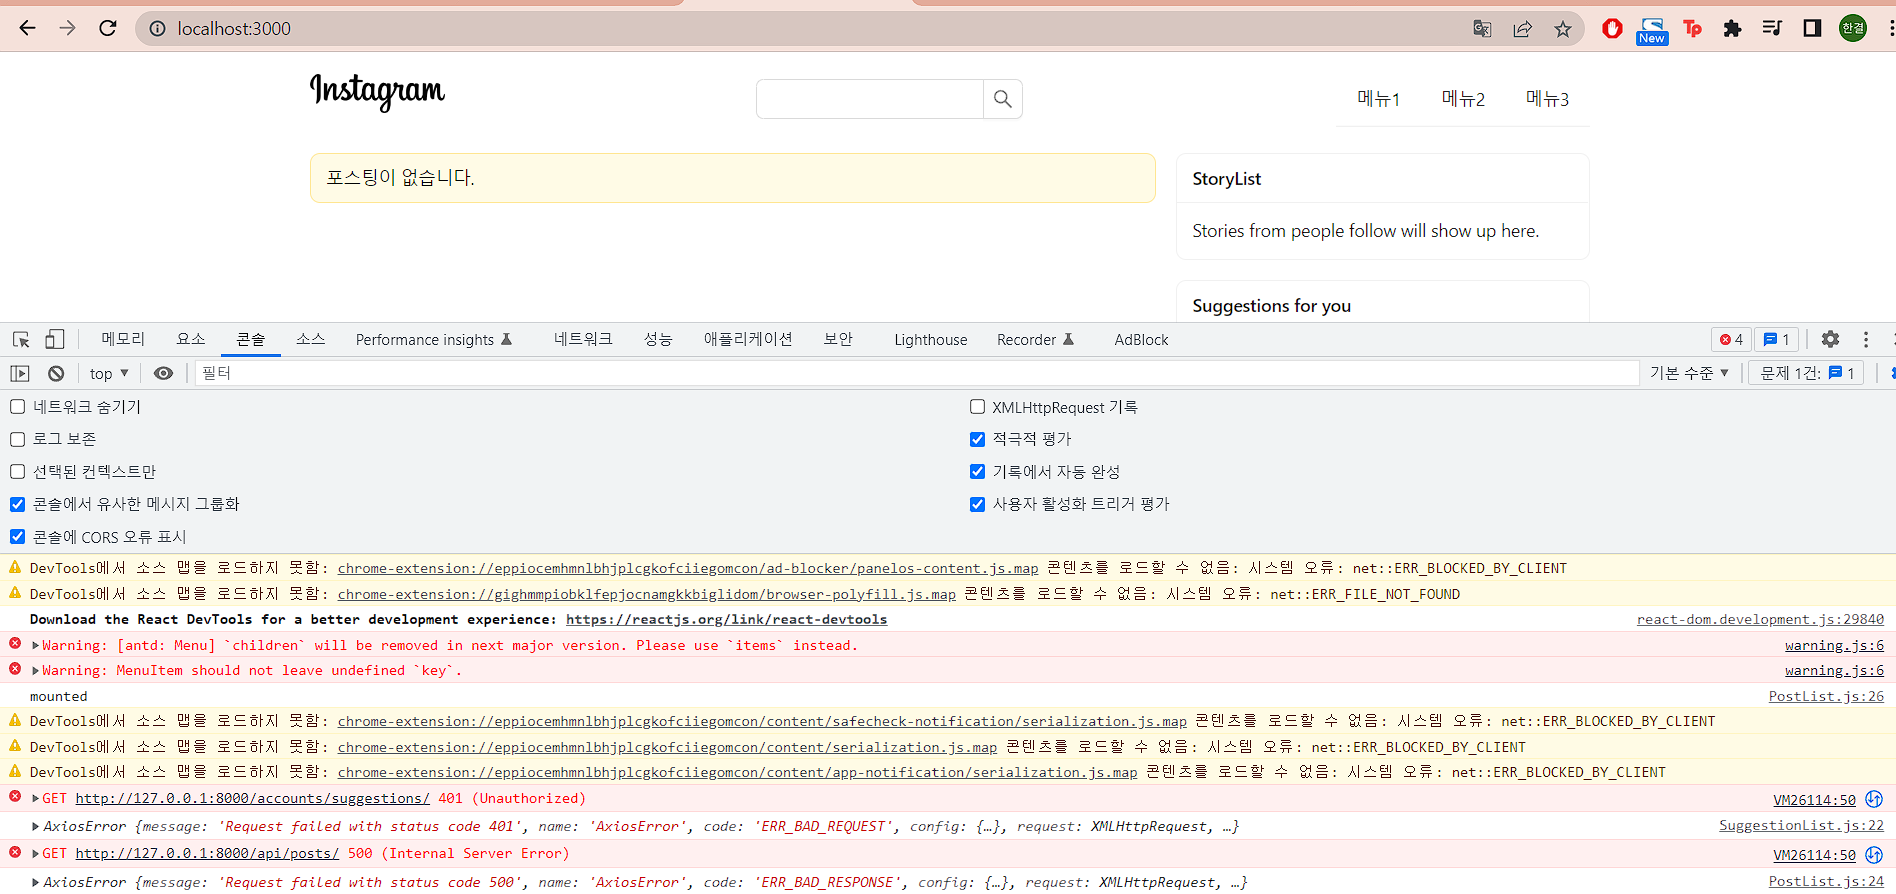Open source link PostList.js:26
Viewport: 1896px width, 894px height.
click(x=1826, y=696)
